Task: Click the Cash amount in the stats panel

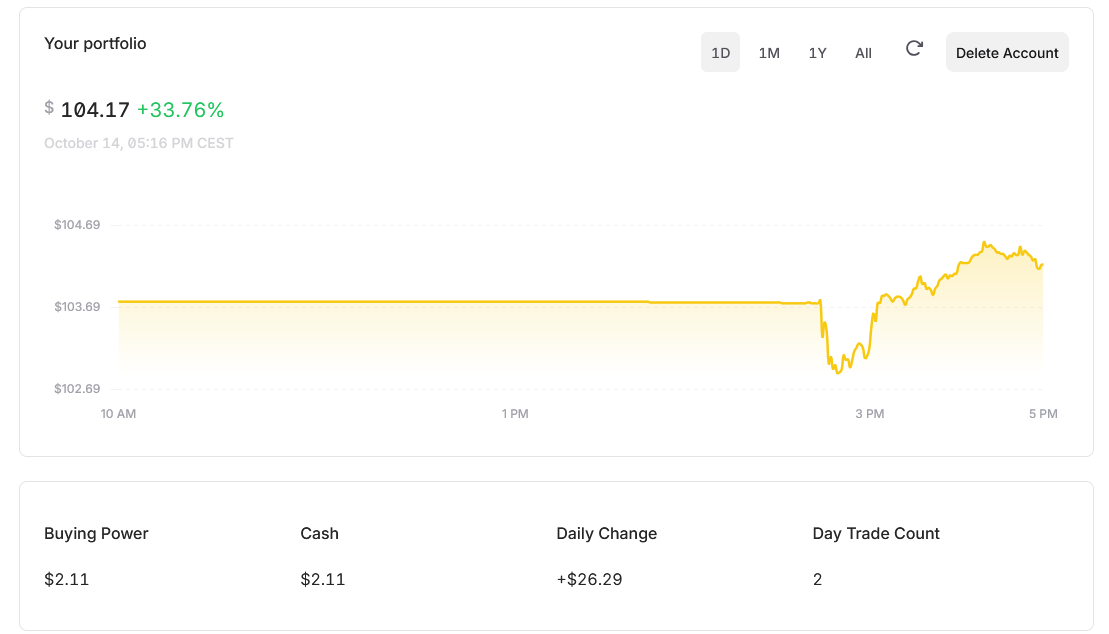Action: click(321, 579)
